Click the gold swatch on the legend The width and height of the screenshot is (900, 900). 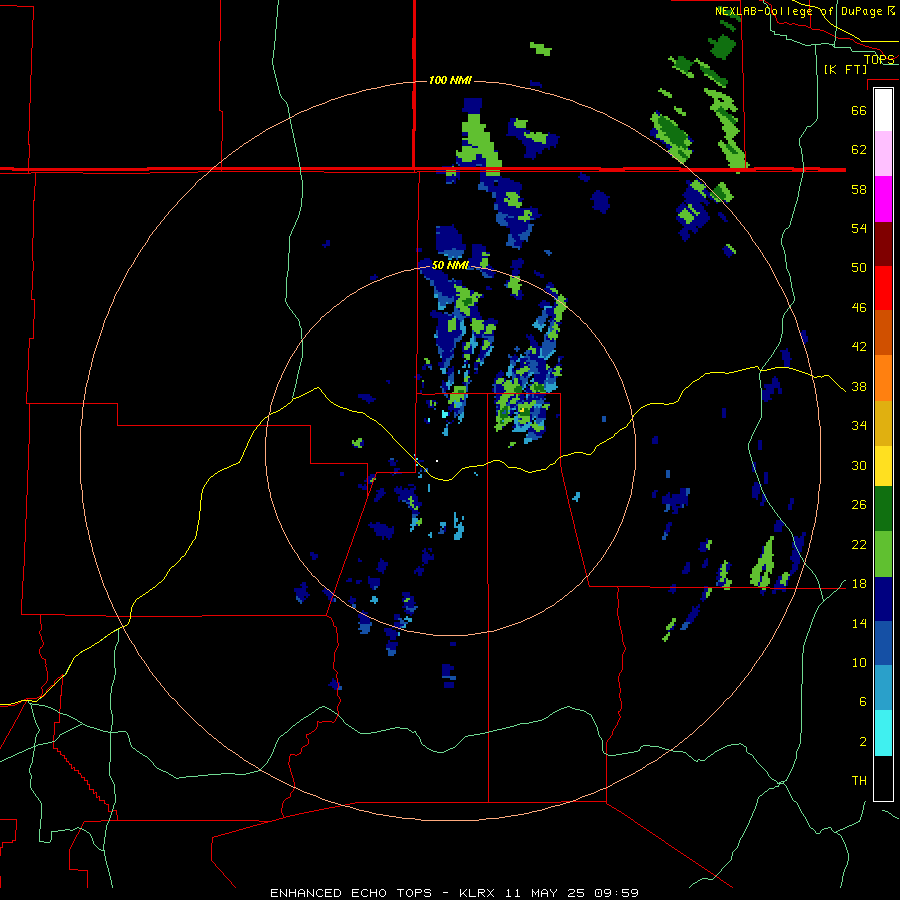pyautogui.click(x=883, y=423)
